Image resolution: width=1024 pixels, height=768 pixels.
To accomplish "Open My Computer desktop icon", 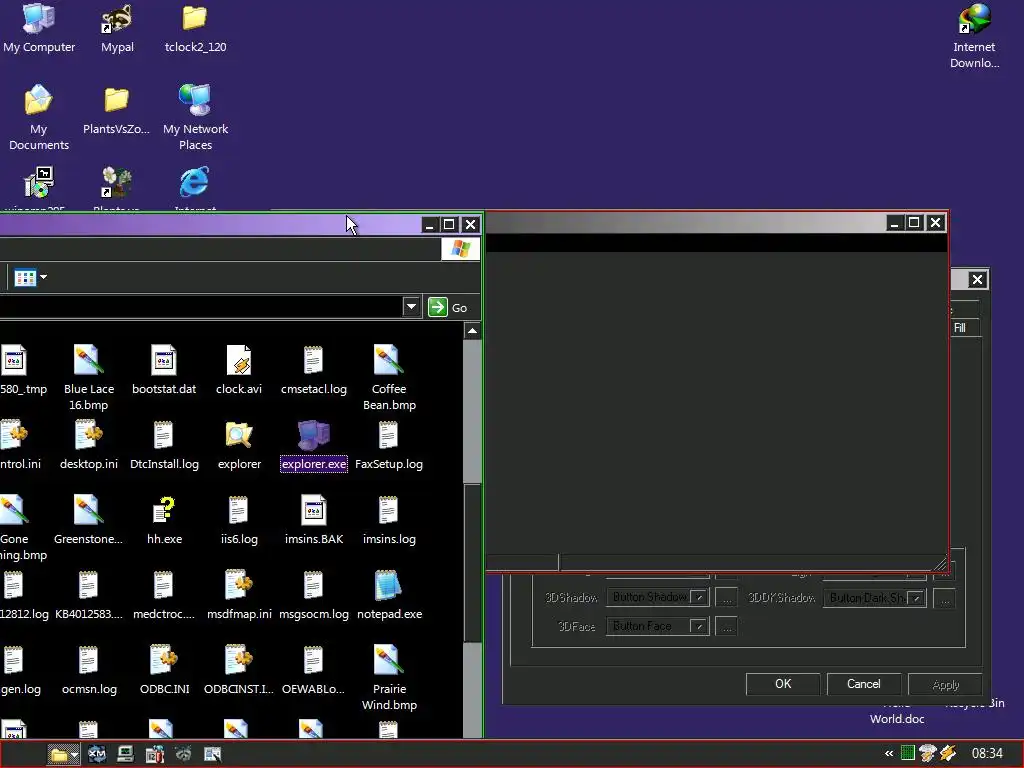I will [x=39, y=28].
